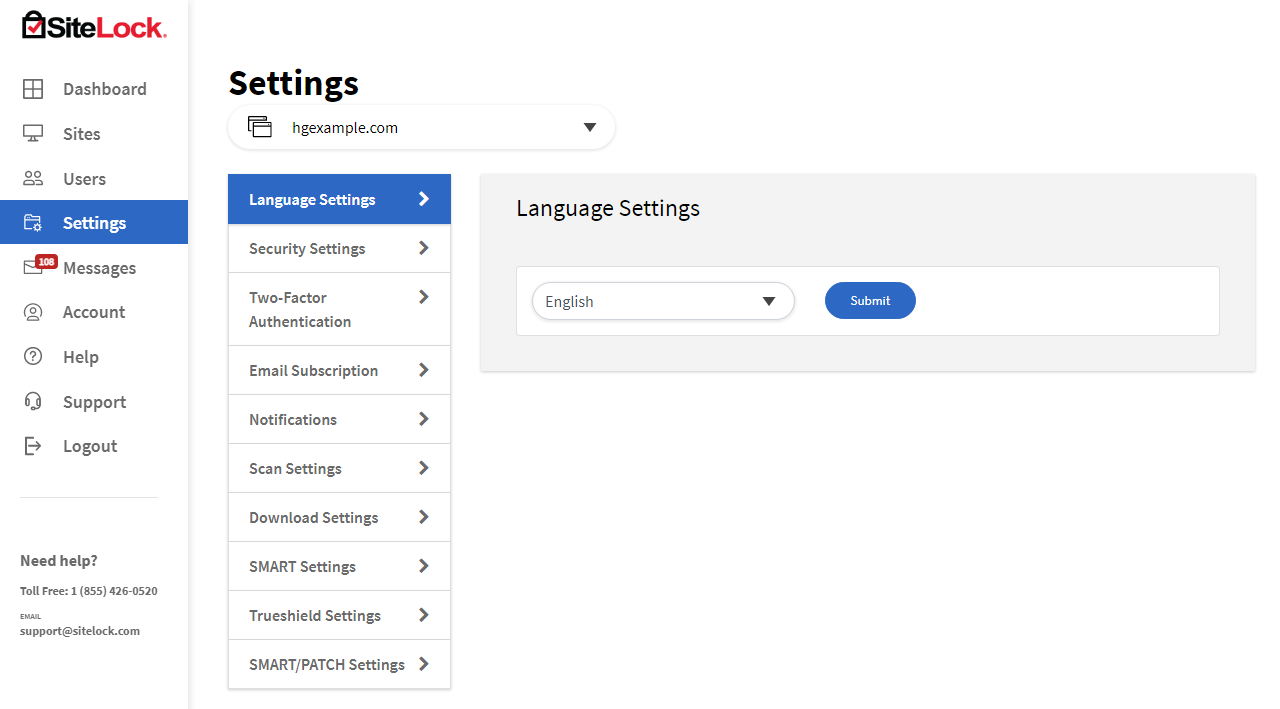The height and width of the screenshot is (709, 1280).
Task: Open Scan Settings tab
Action: tap(339, 468)
